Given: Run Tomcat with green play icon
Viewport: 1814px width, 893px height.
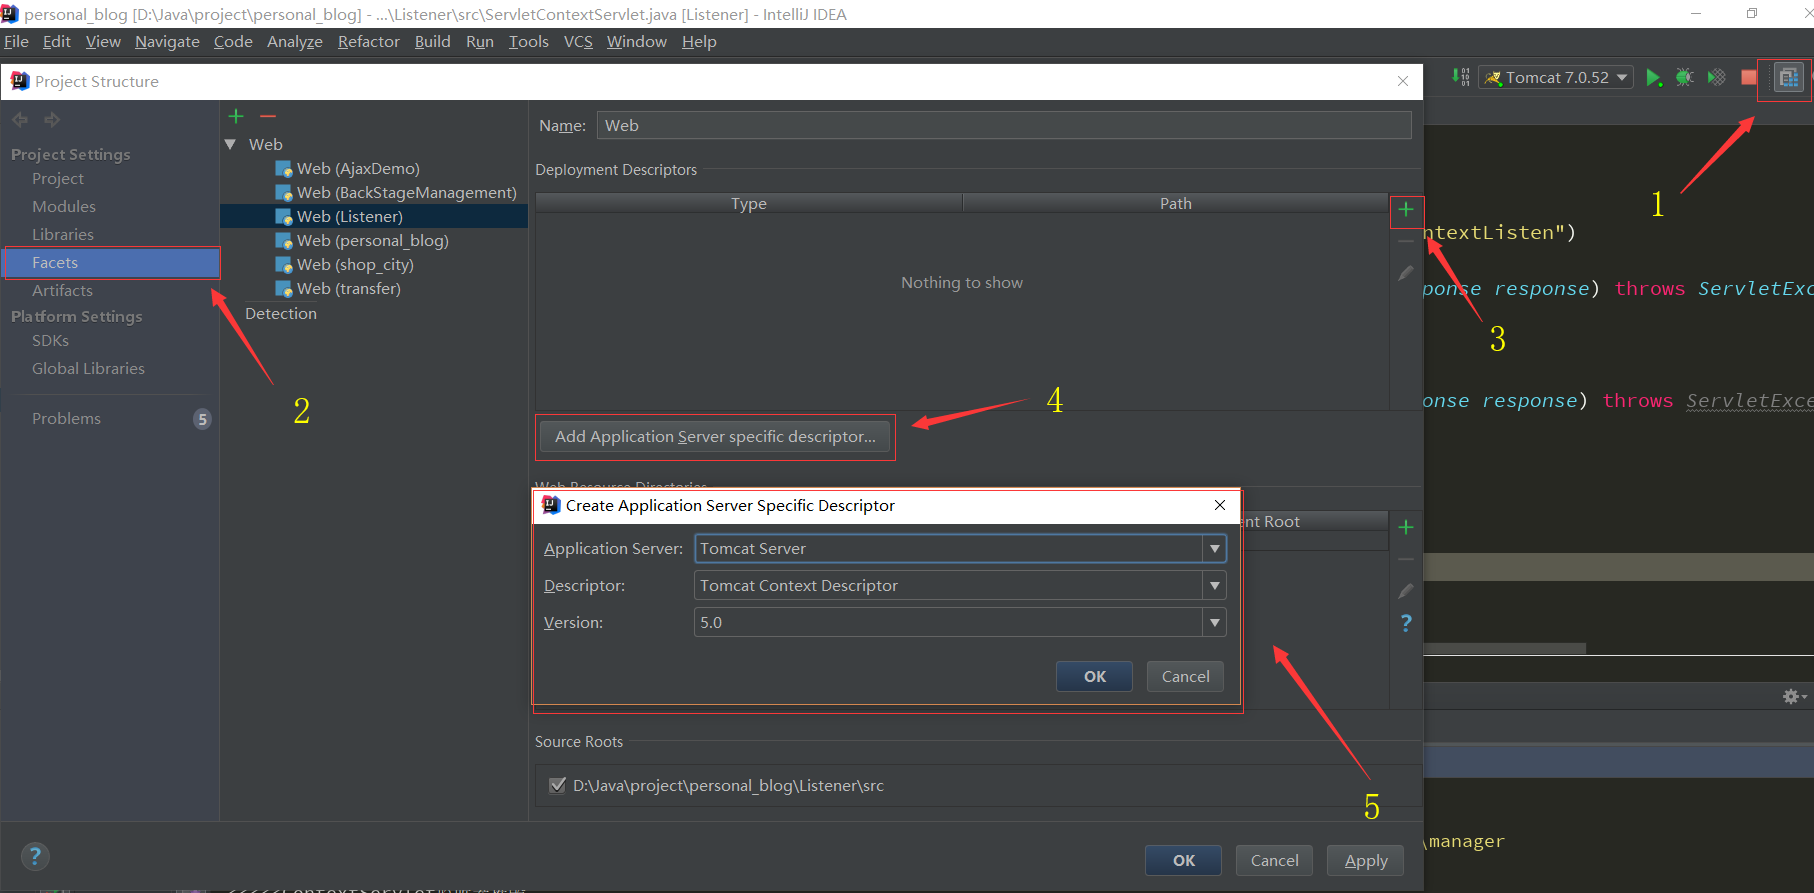Looking at the screenshot, I should [1653, 78].
